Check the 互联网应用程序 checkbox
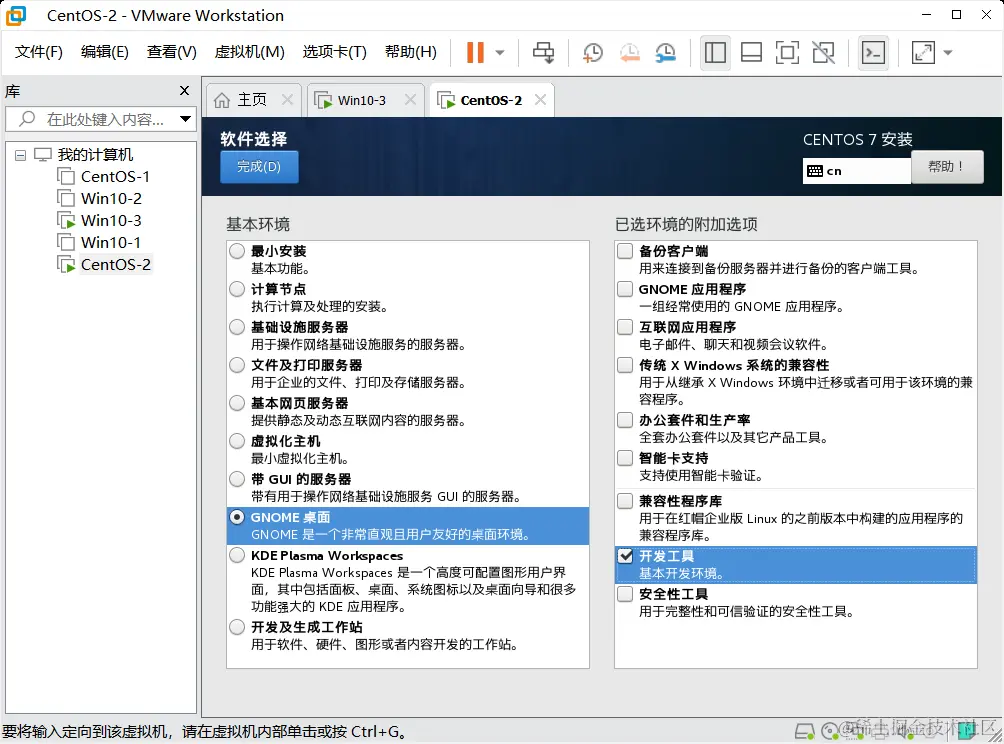 [625, 327]
